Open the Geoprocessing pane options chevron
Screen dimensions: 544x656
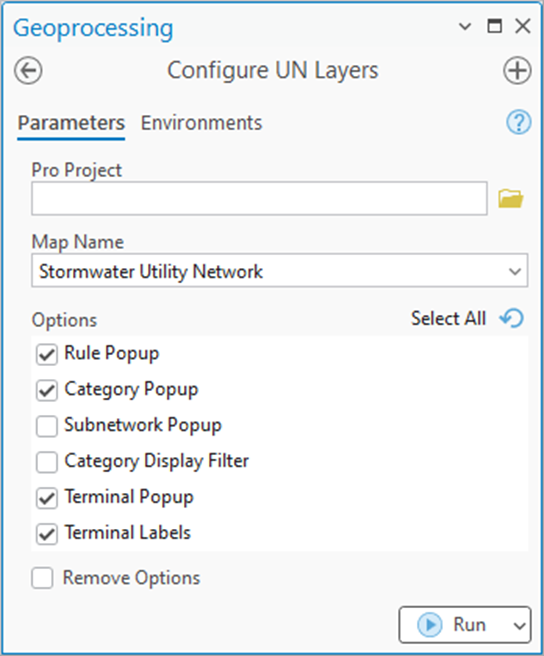[x=465, y=27]
